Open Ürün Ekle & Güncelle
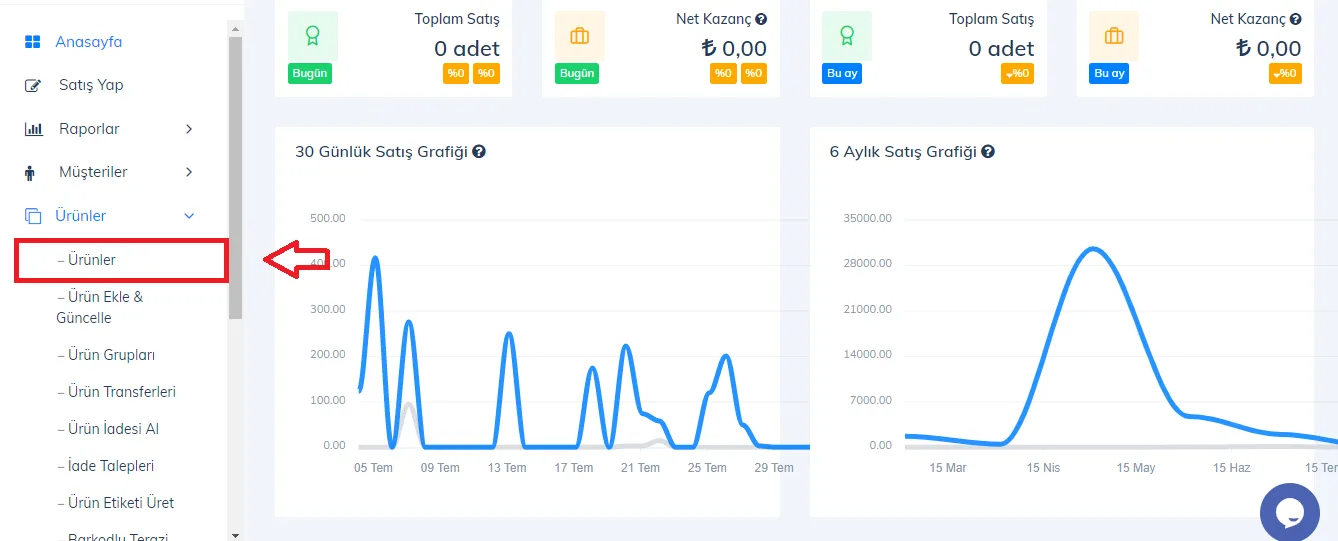The width and height of the screenshot is (1338, 541). pyautogui.click(x=99, y=307)
